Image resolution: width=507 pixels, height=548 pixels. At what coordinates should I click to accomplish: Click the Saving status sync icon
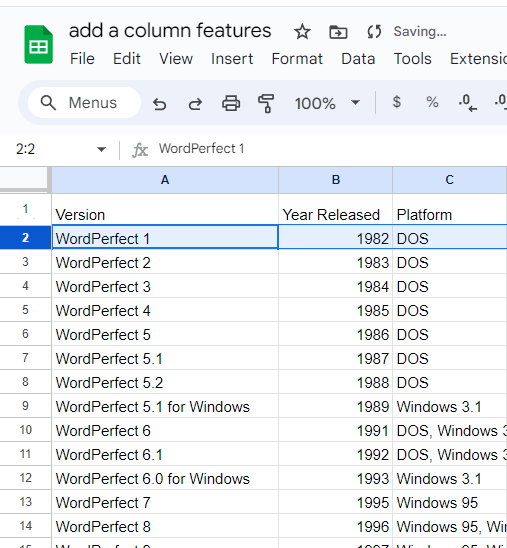click(x=374, y=32)
